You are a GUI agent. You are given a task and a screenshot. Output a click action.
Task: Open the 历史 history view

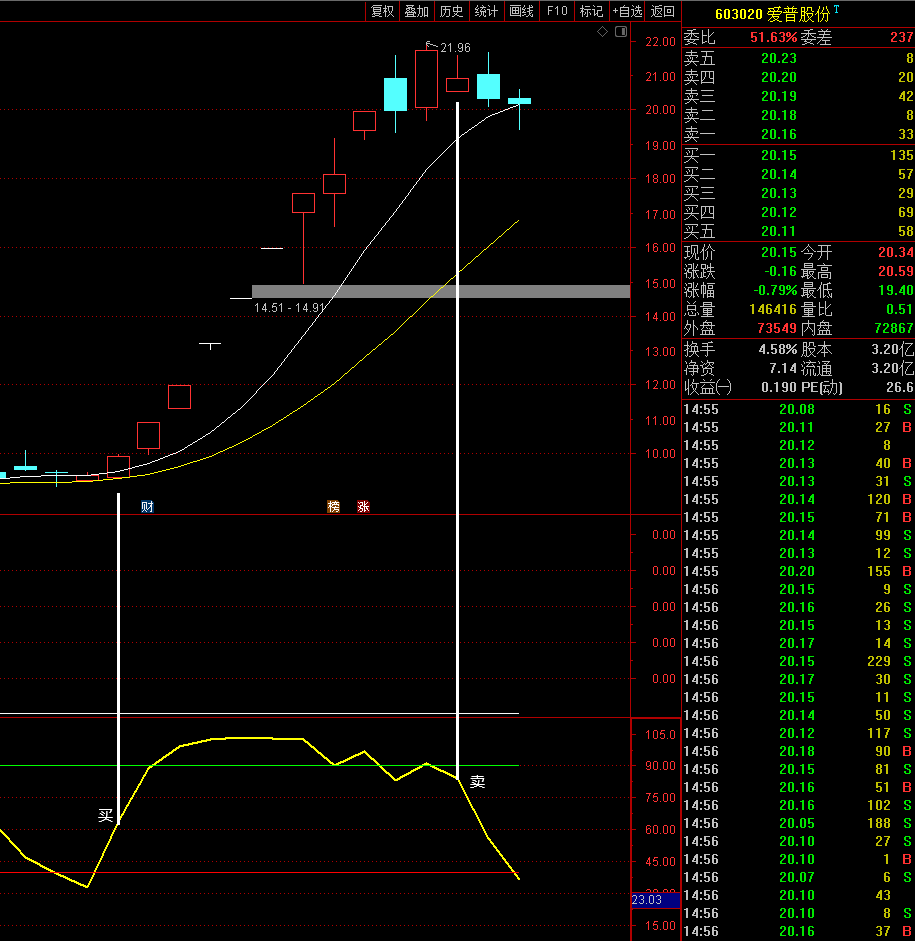452,11
